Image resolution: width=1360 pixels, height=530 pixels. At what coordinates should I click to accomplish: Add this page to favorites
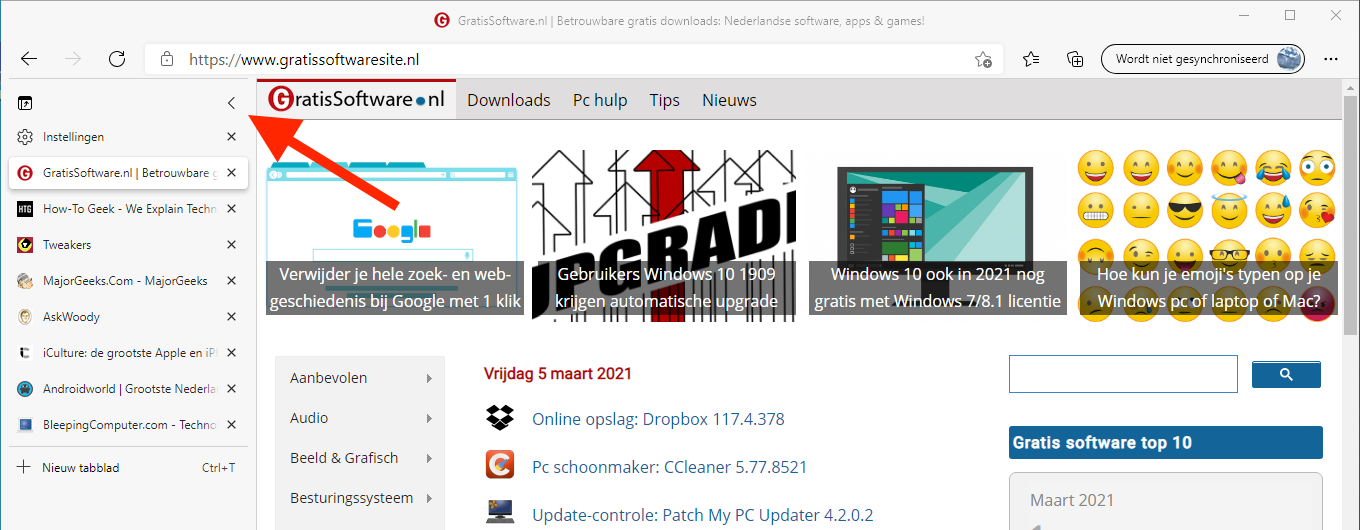coord(983,59)
